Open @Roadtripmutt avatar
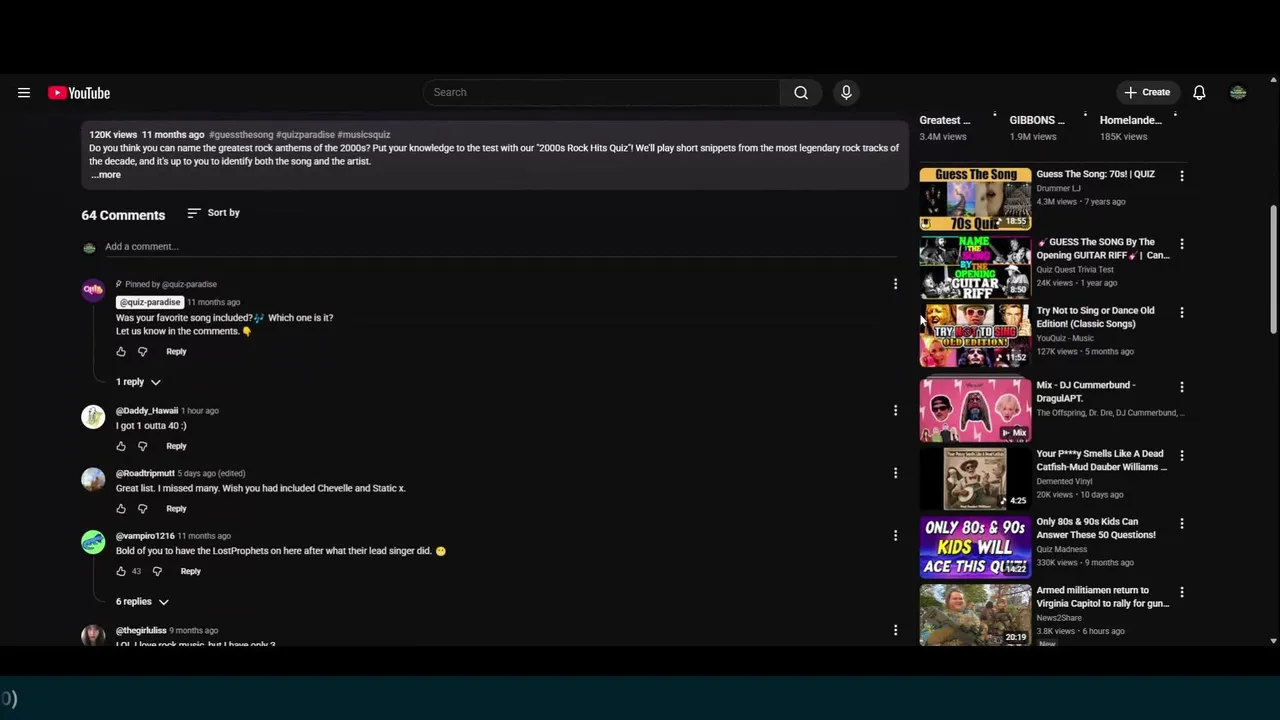The width and height of the screenshot is (1280, 720). [93, 479]
